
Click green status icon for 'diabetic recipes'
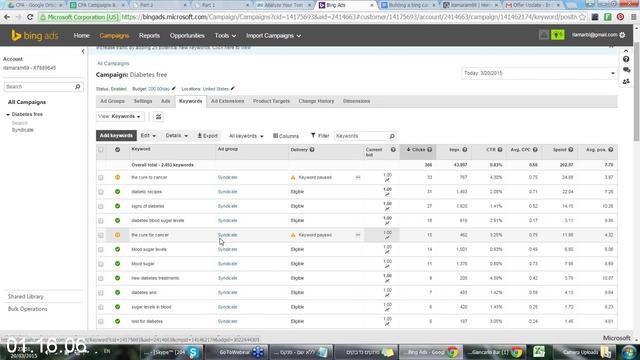(118, 191)
